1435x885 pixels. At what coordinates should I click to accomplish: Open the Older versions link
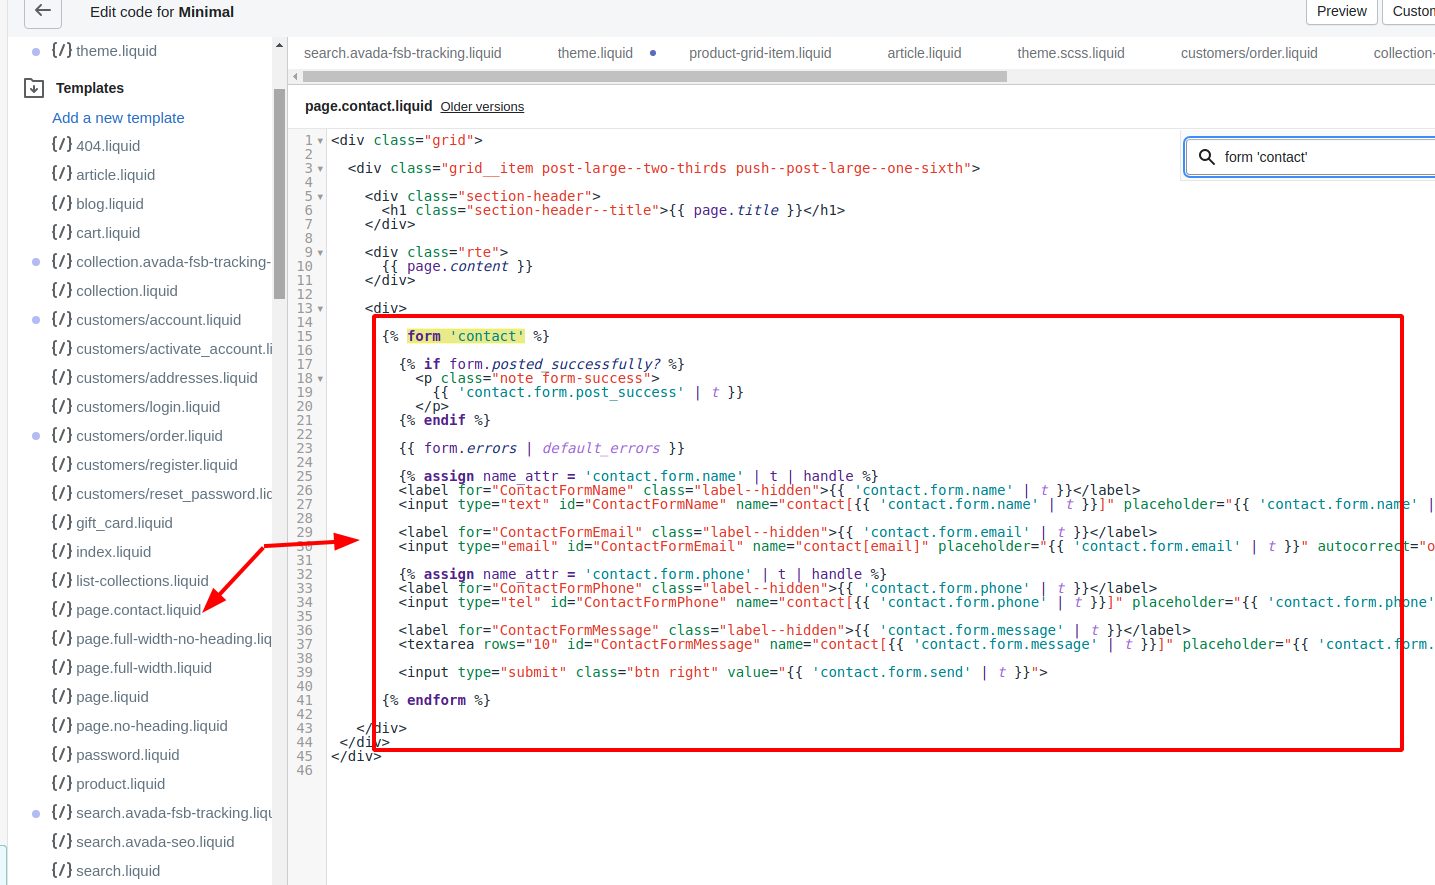pyautogui.click(x=482, y=107)
